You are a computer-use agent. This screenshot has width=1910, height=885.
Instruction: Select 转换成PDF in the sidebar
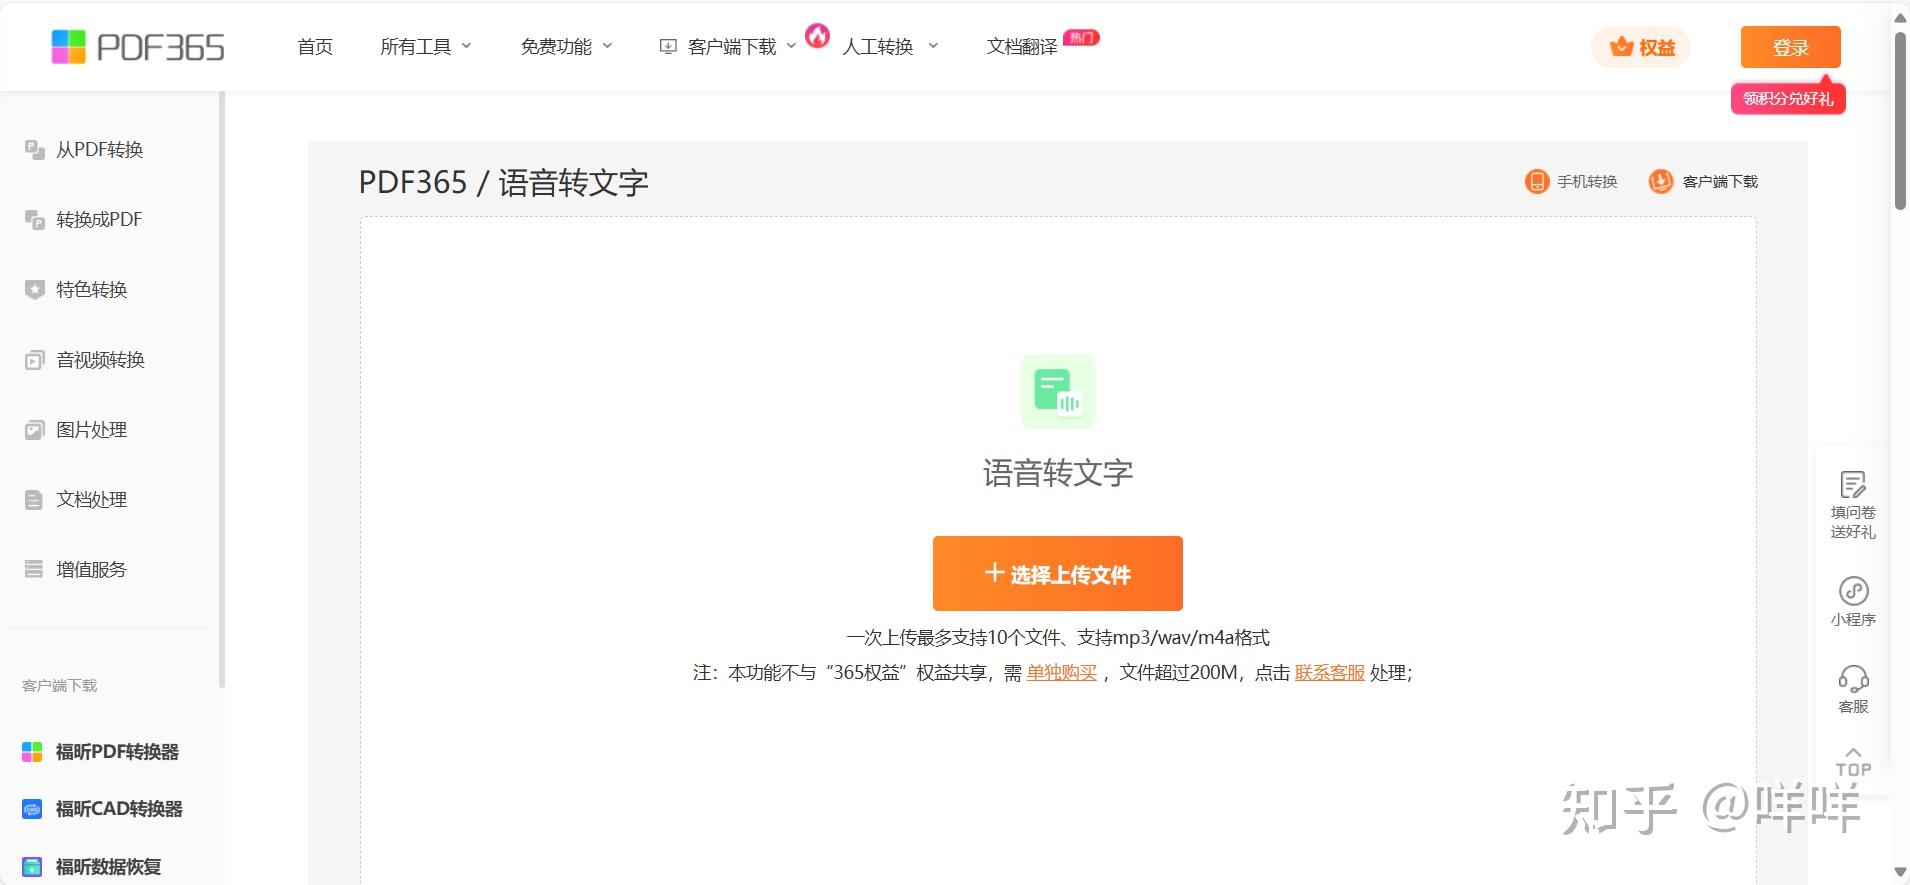pyautogui.click(x=99, y=220)
